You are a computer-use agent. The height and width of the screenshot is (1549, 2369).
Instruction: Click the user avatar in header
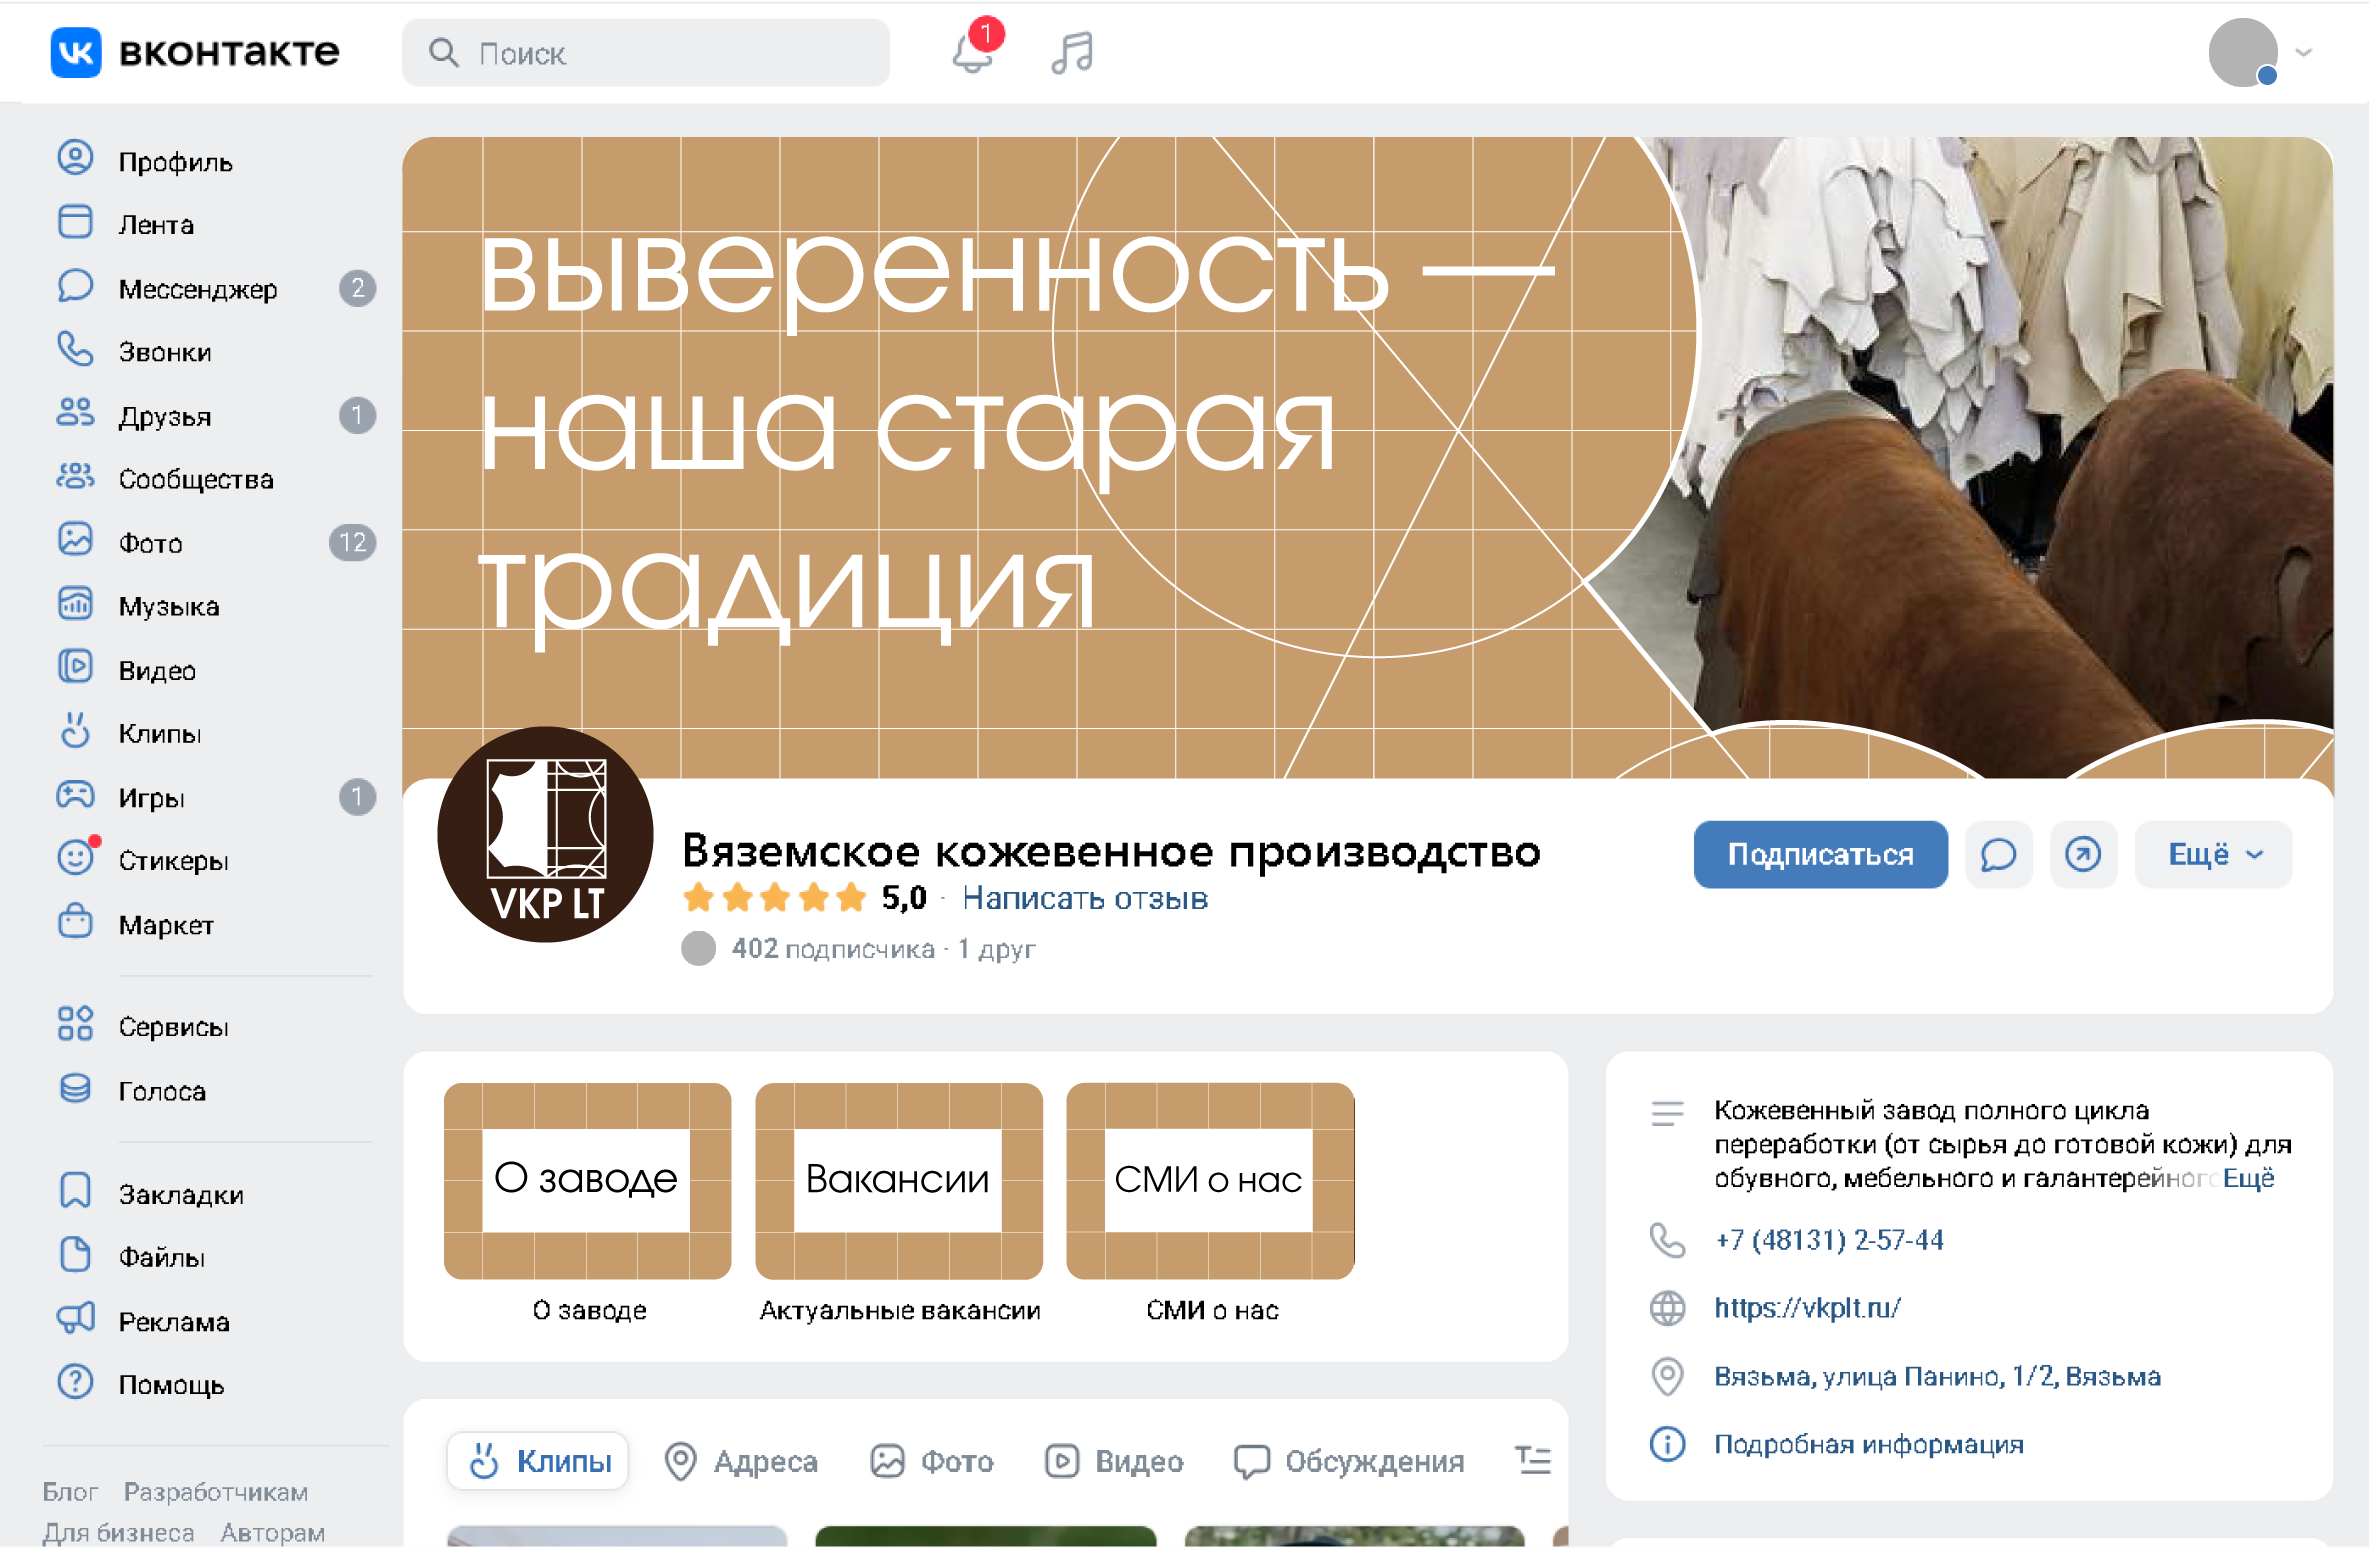(x=2243, y=52)
